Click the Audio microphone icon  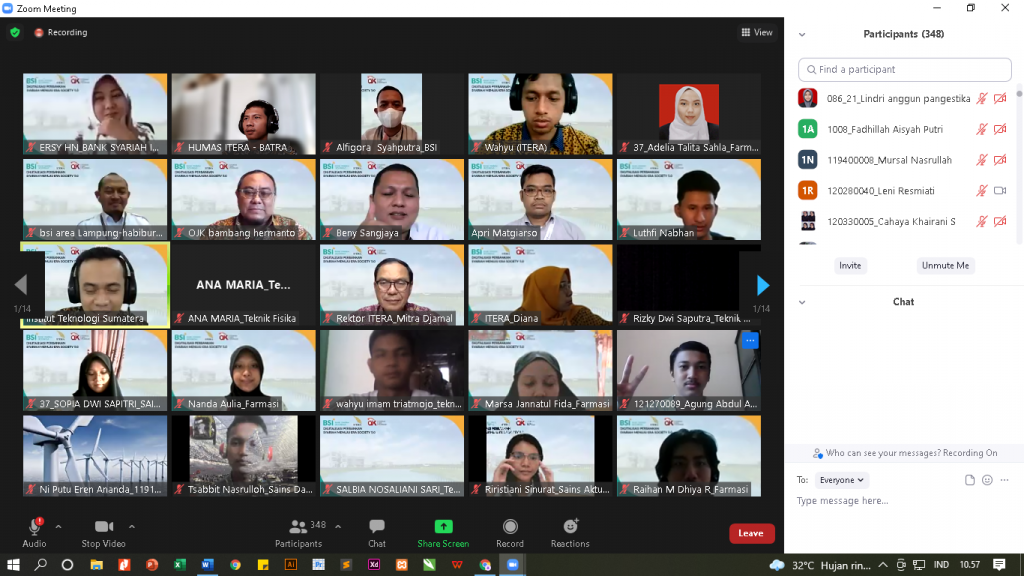(34, 527)
